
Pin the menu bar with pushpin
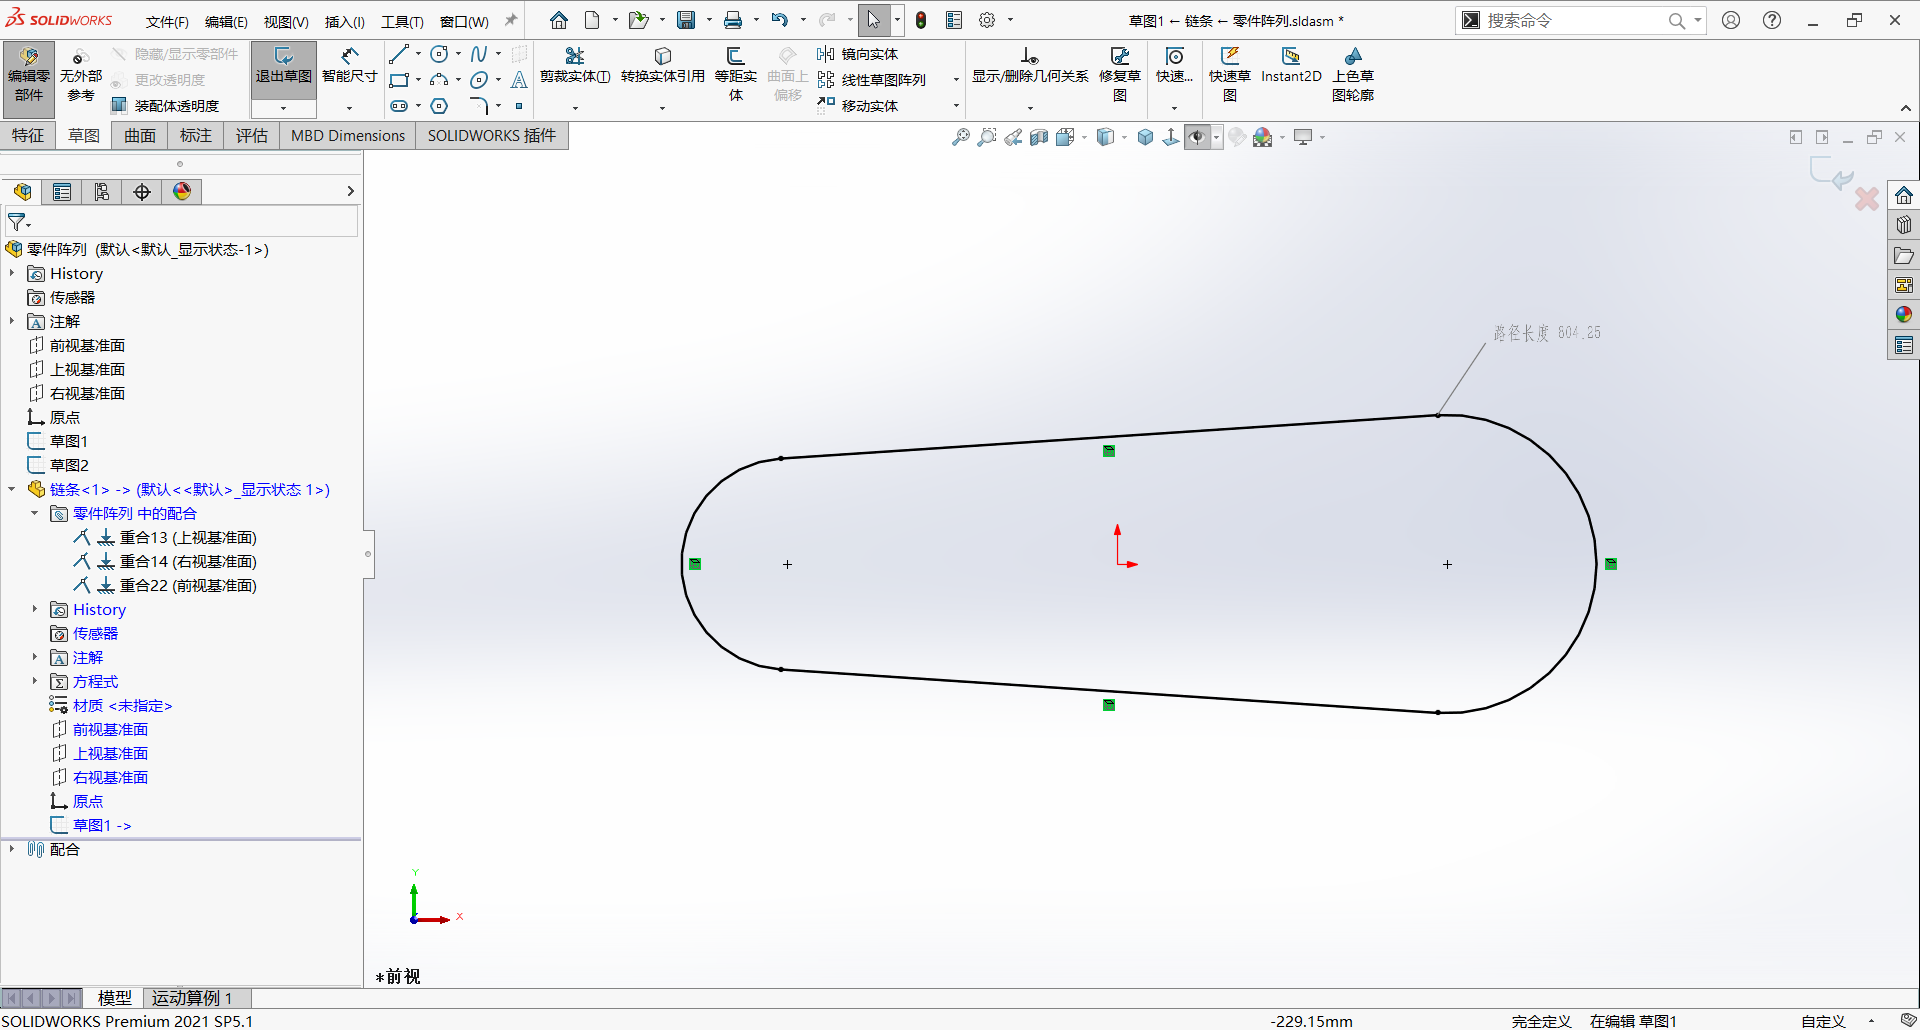511,20
